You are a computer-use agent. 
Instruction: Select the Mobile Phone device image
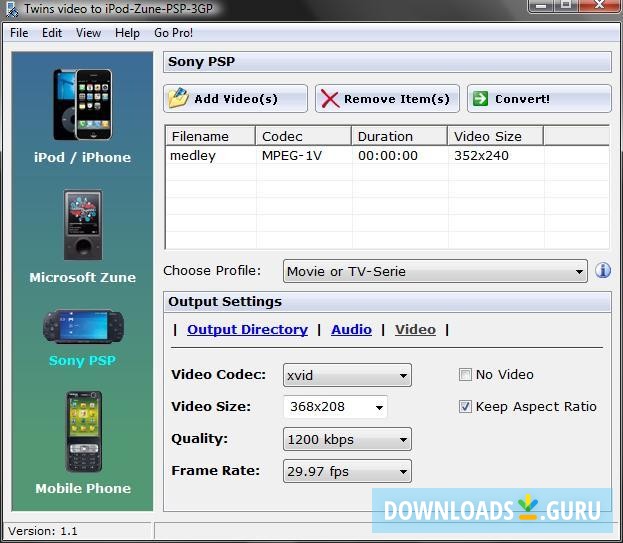pos(83,432)
